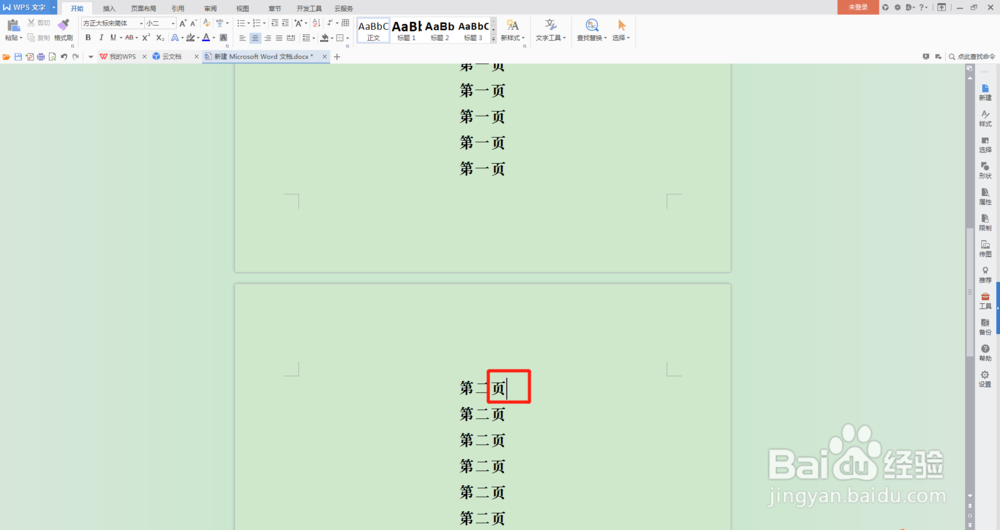
Task: Expand the WPS 文字 application menu arrow
Action: pyautogui.click(x=54, y=7)
